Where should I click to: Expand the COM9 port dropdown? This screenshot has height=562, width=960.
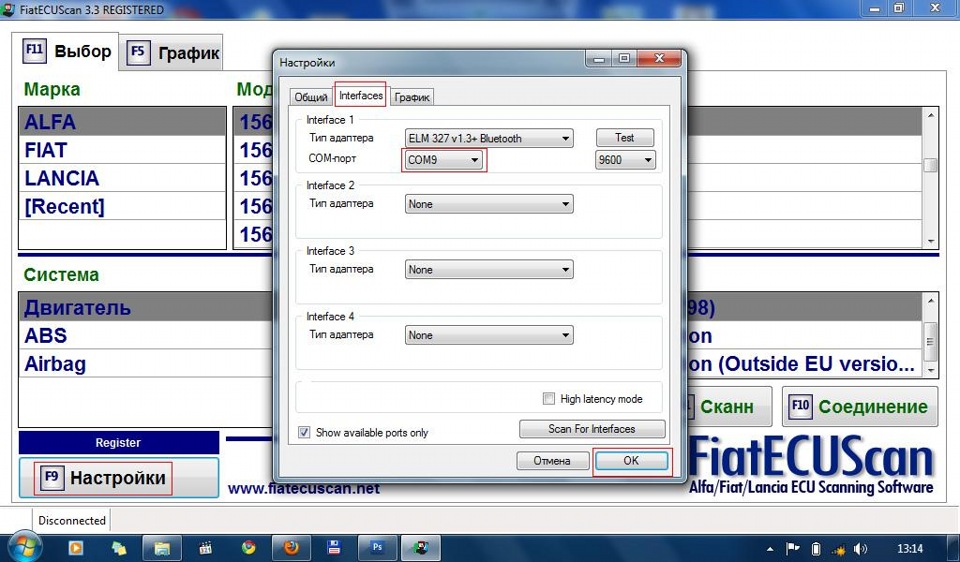pyautogui.click(x=444, y=160)
